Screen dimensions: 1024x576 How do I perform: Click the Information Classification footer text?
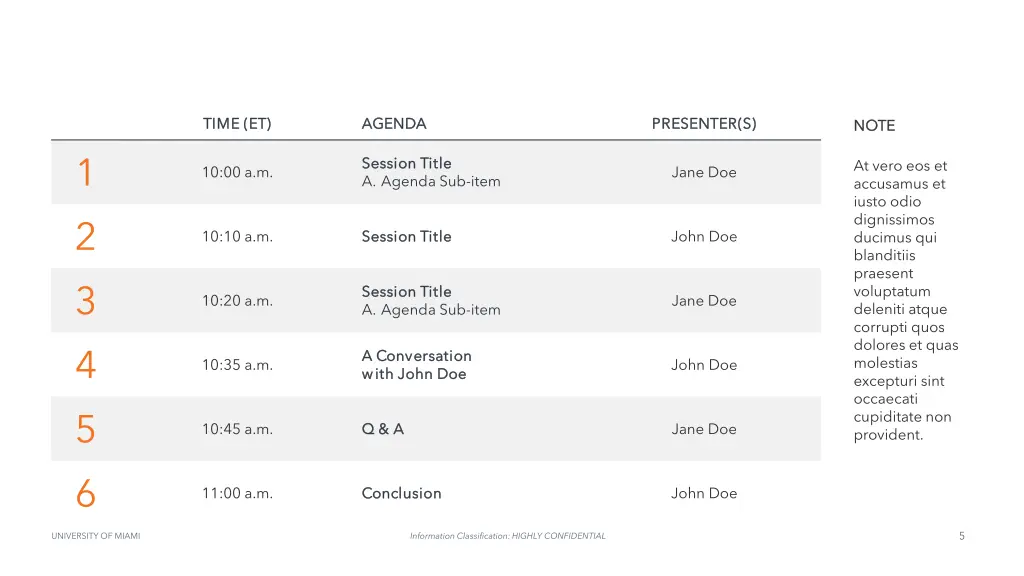pyautogui.click(x=507, y=536)
